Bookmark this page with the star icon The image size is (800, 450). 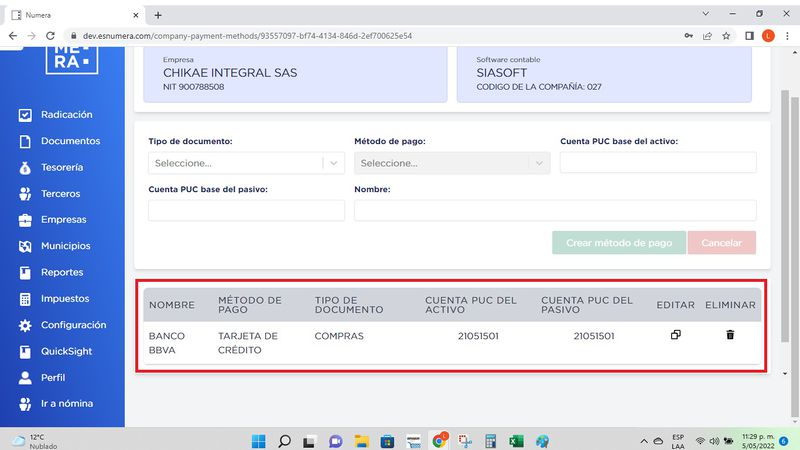pyautogui.click(x=726, y=36)
